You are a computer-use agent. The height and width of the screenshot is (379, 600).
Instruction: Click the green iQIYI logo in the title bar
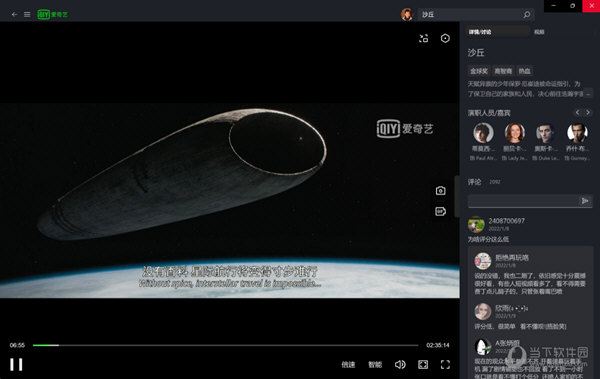[52, 15]
